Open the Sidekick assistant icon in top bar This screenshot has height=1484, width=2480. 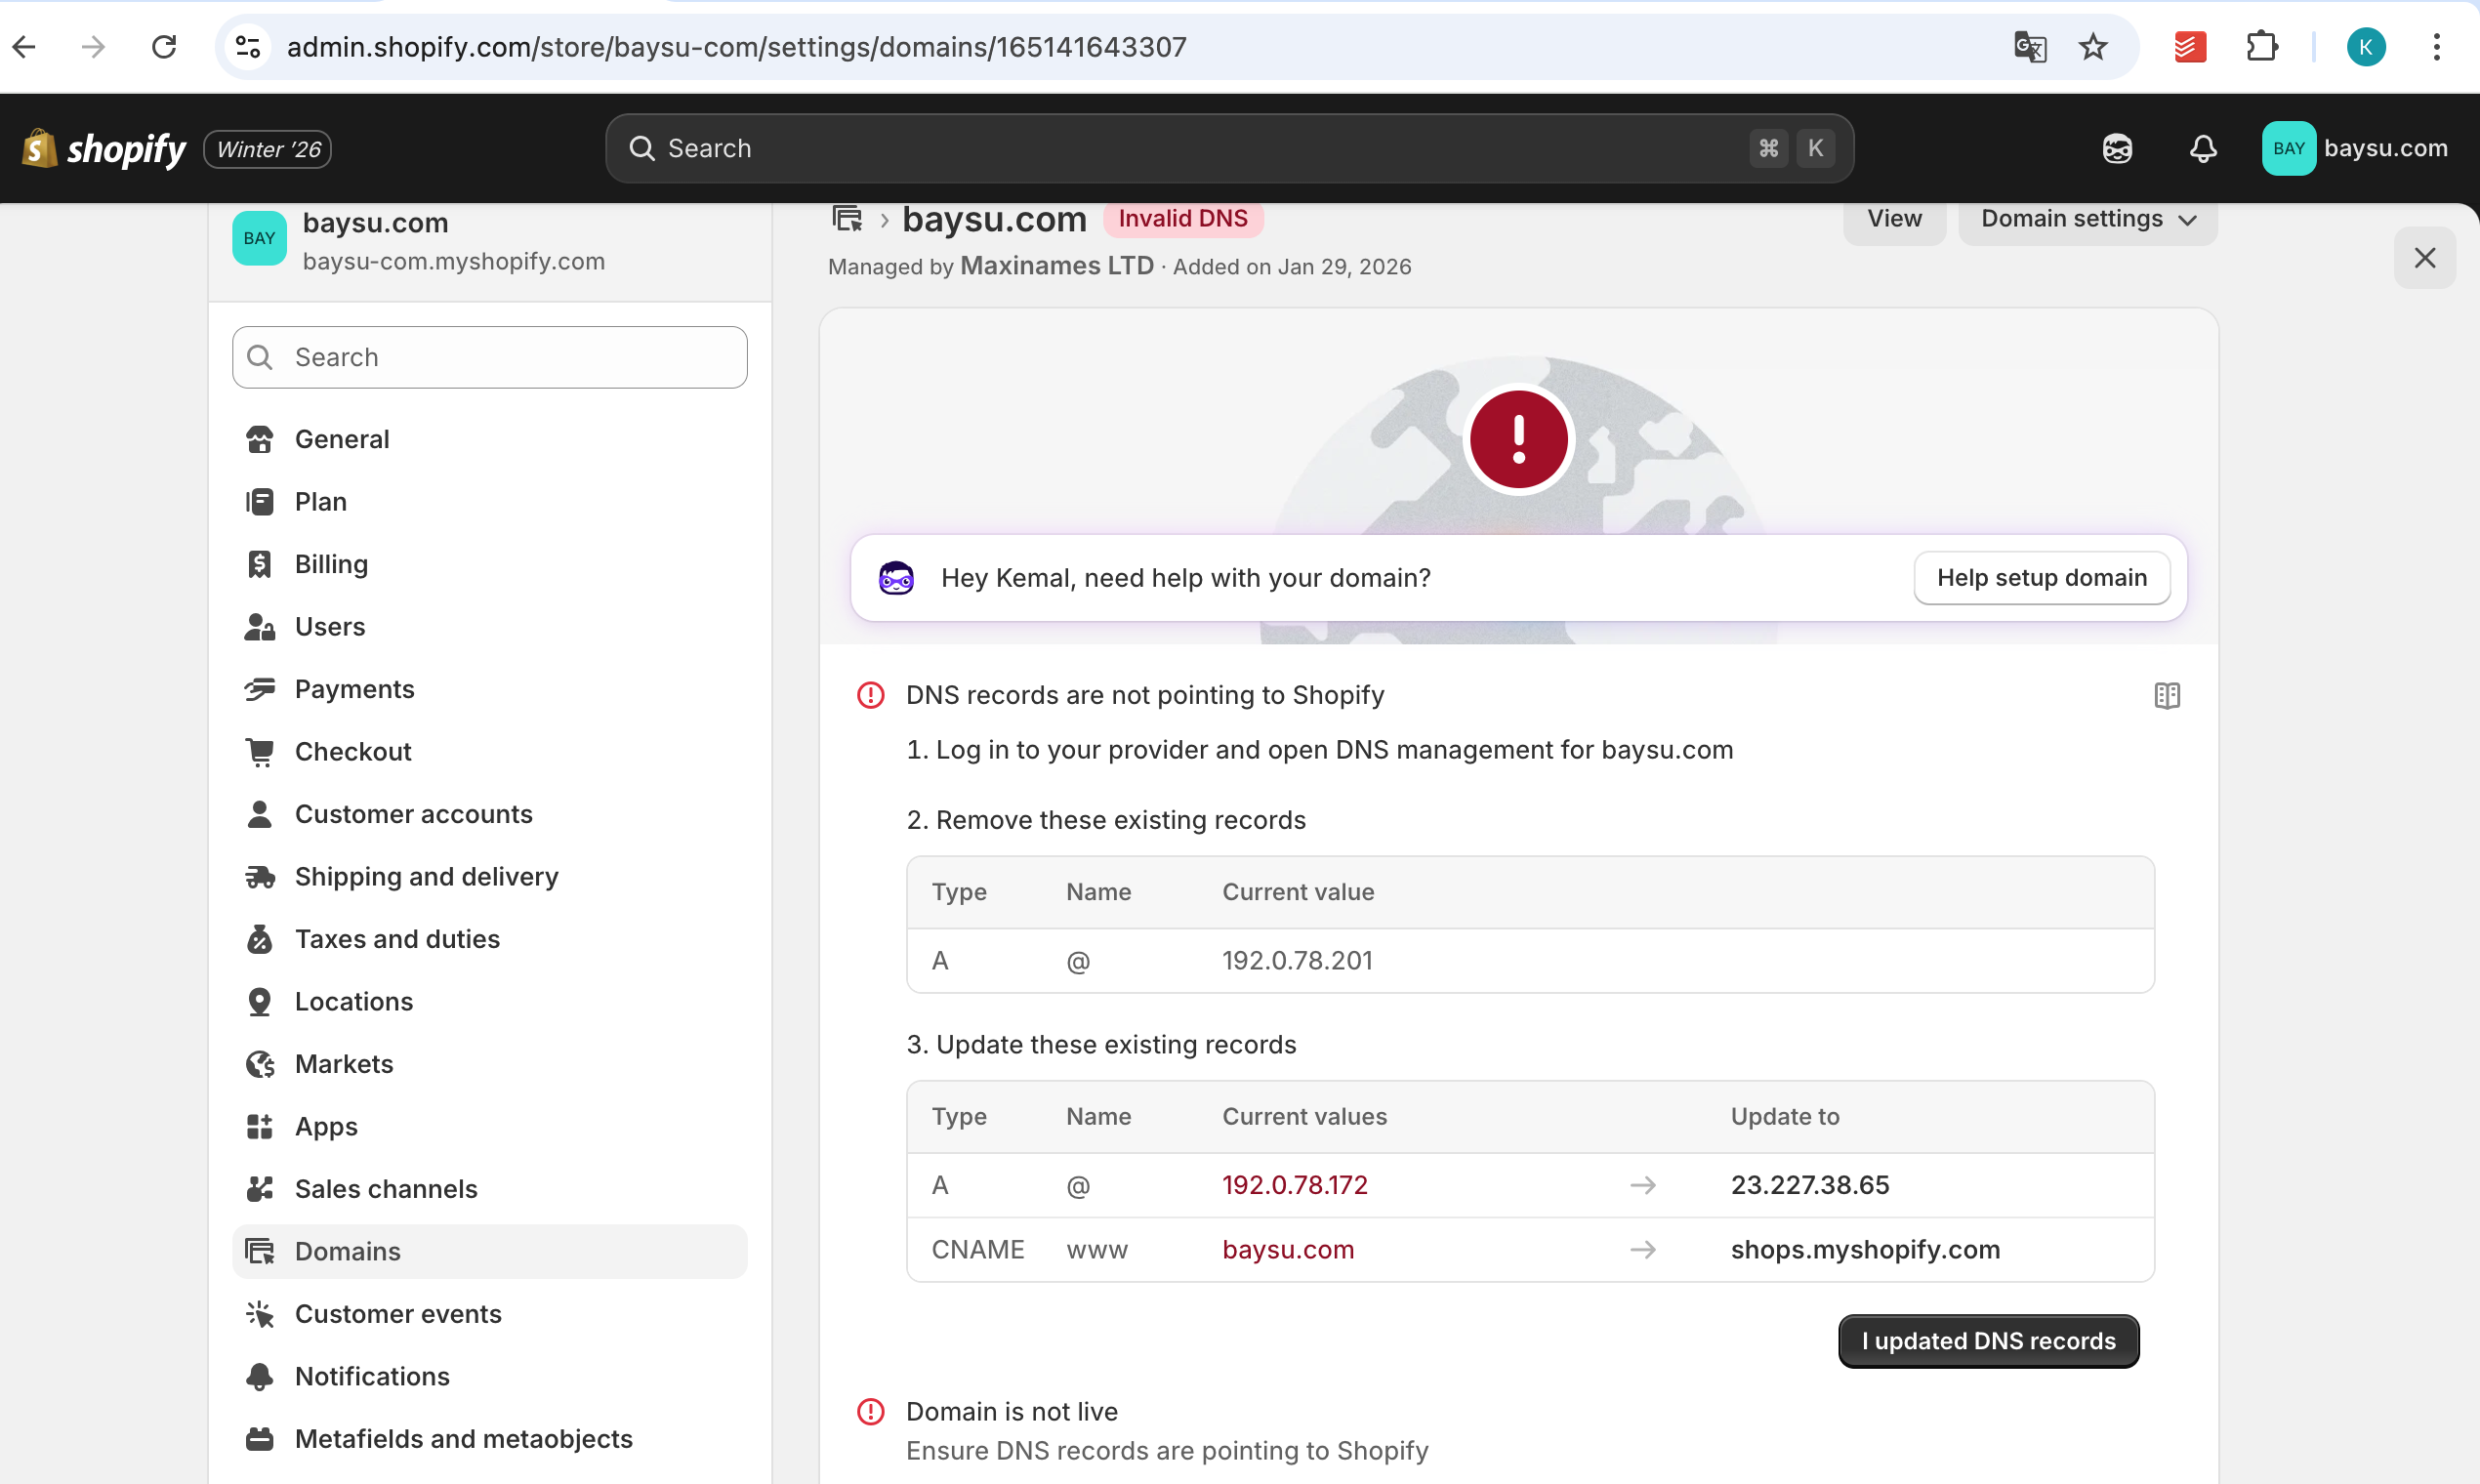2117,149
